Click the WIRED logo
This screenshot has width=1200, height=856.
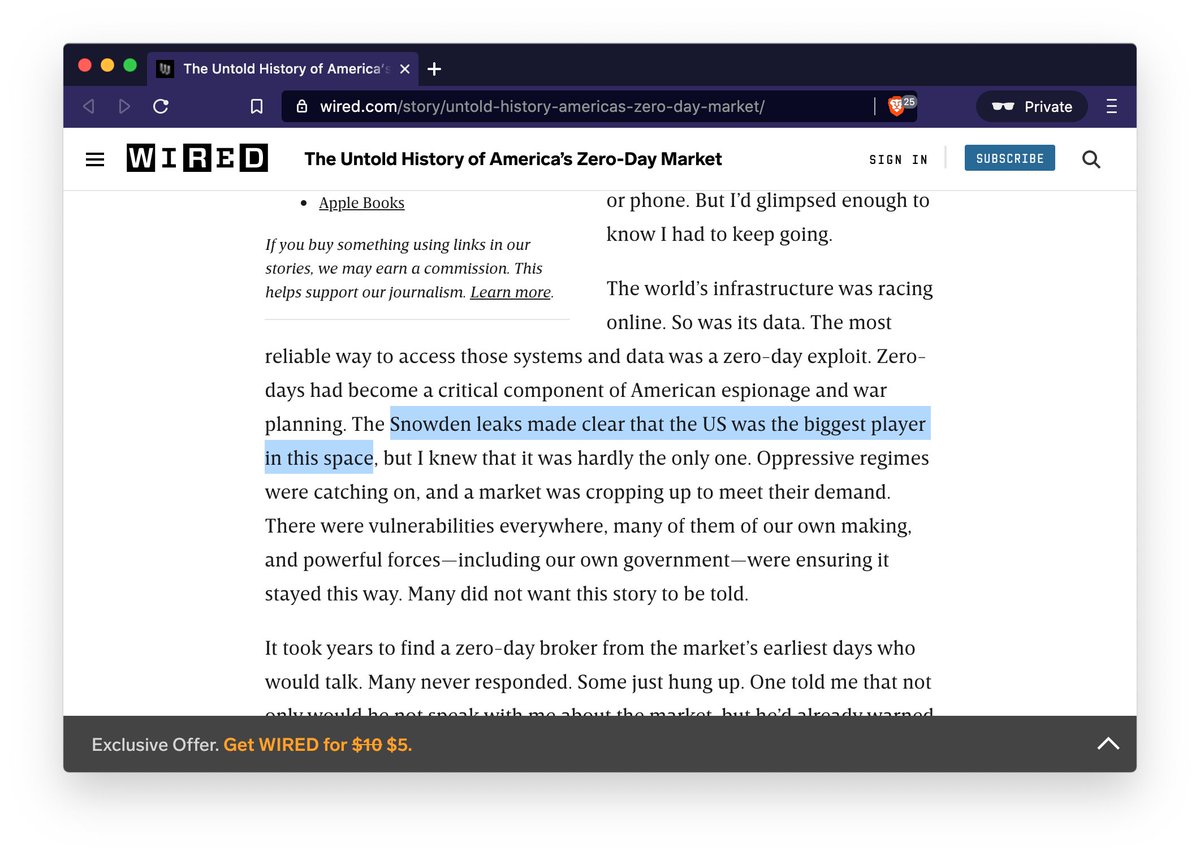pyautogui.click(x=196, y=157)
